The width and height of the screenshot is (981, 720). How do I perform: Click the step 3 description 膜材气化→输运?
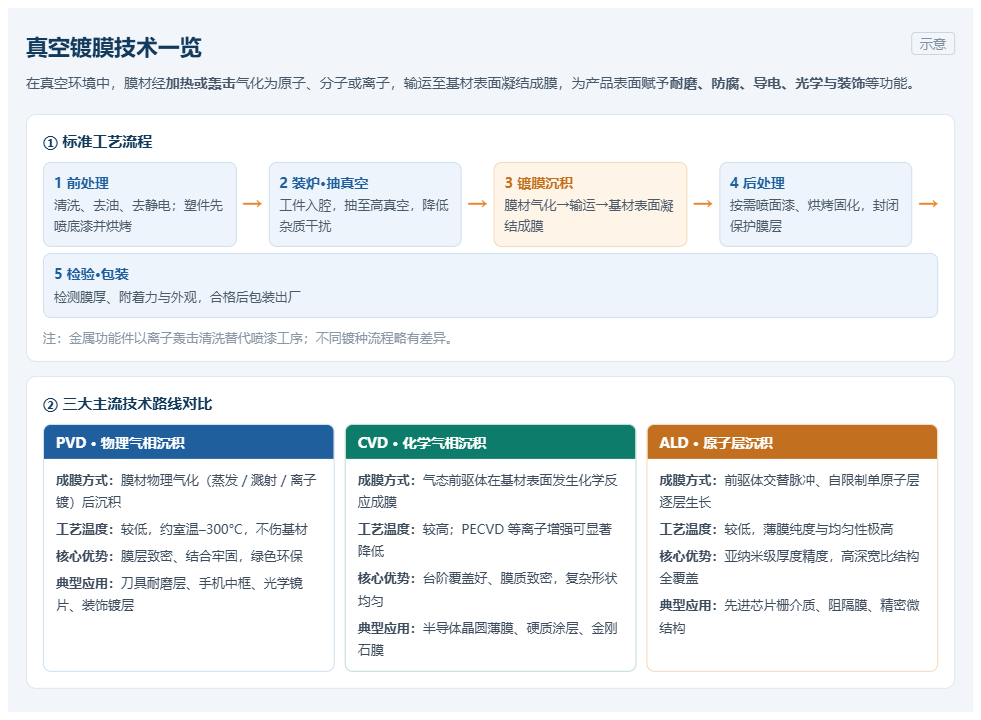pyautogui.click(x=589, y=215)
